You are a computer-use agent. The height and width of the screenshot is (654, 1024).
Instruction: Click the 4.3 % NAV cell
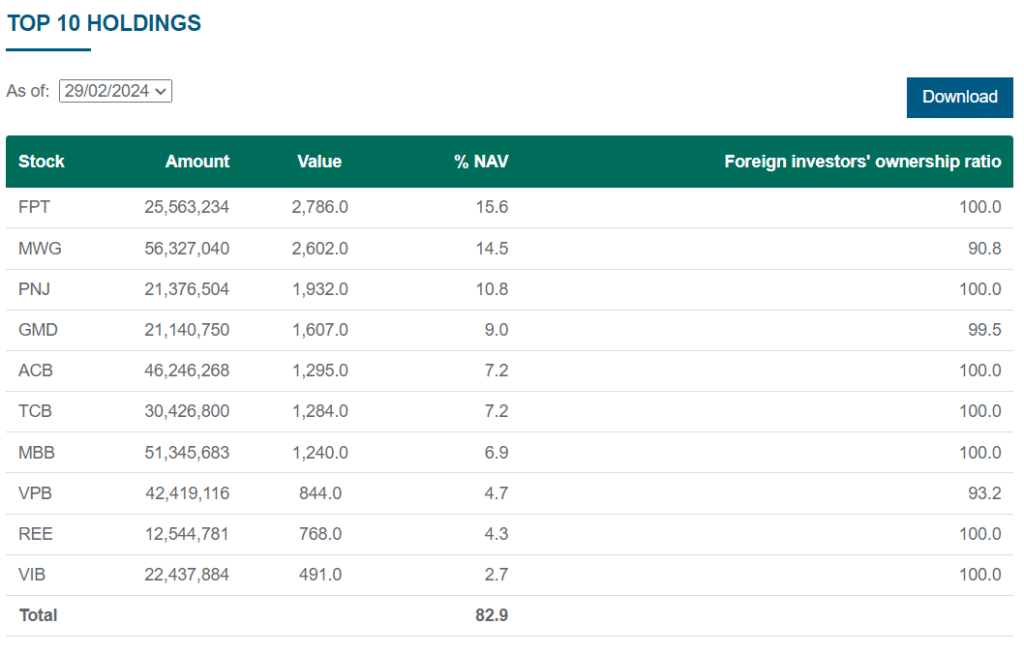(496, 534)
